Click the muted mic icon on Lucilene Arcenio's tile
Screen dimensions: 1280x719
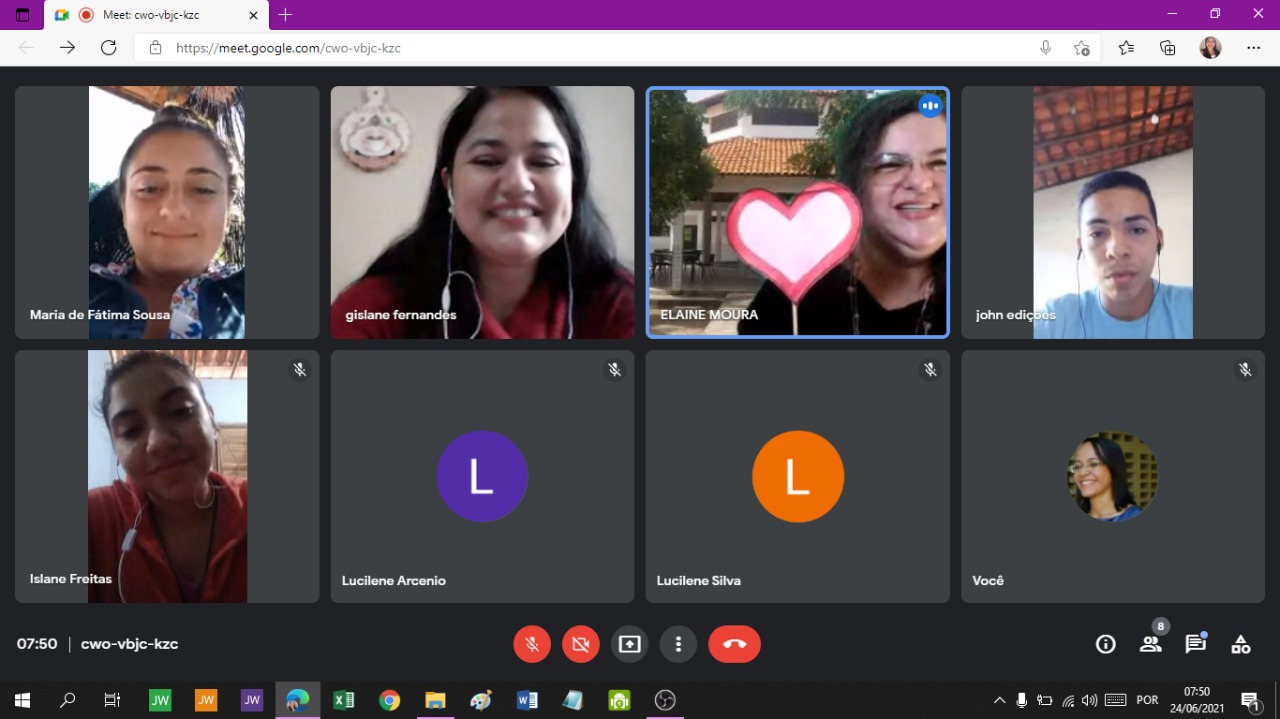(x=615, y=370)
